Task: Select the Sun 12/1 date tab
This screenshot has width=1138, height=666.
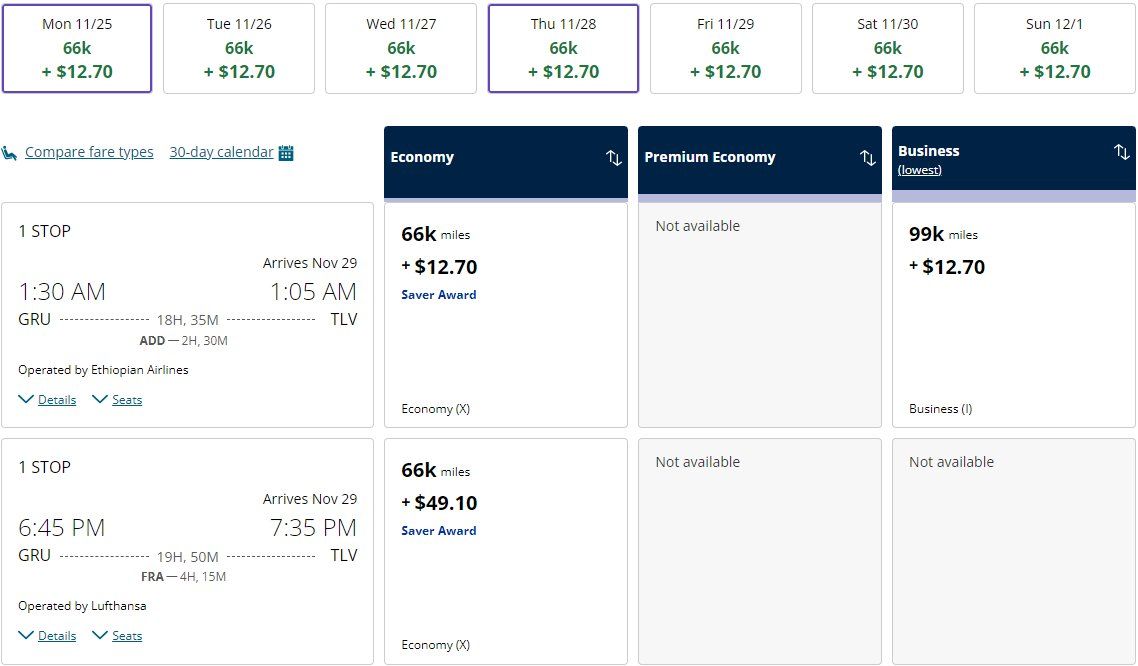Action: coord(1054,48)
